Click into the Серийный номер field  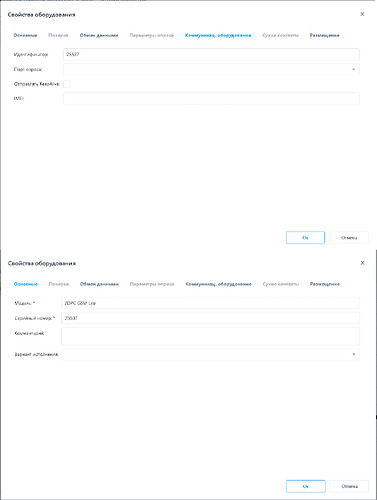pyautogui.click(x=210, y=318)
